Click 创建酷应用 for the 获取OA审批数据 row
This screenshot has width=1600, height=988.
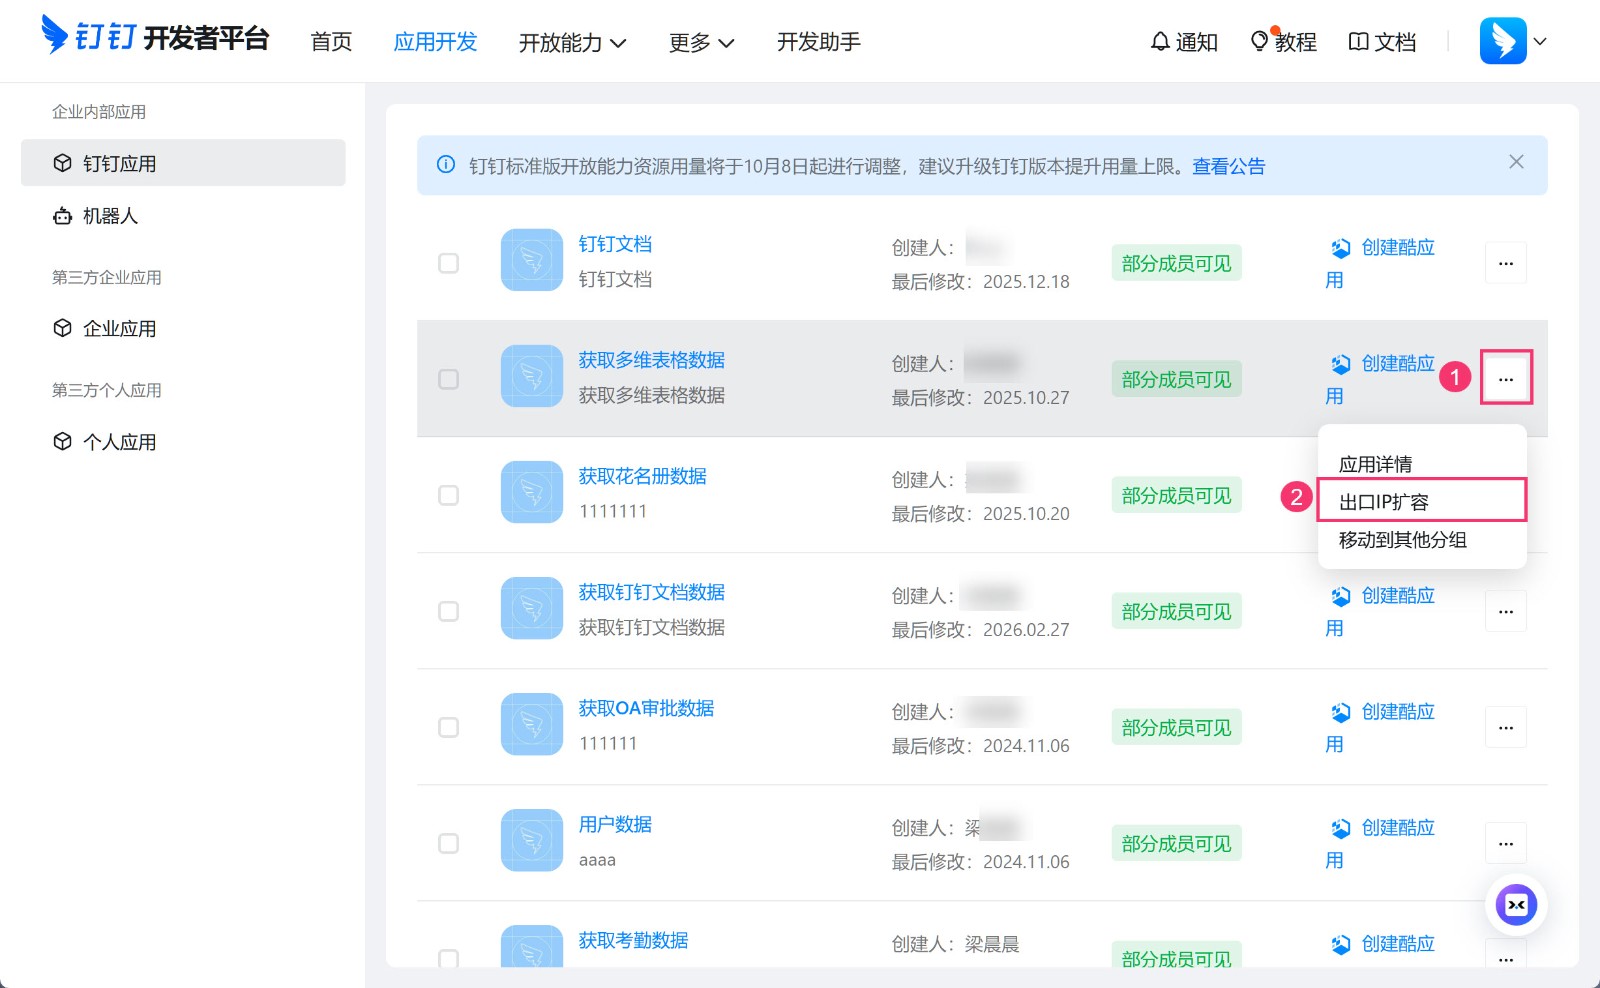1380,727
